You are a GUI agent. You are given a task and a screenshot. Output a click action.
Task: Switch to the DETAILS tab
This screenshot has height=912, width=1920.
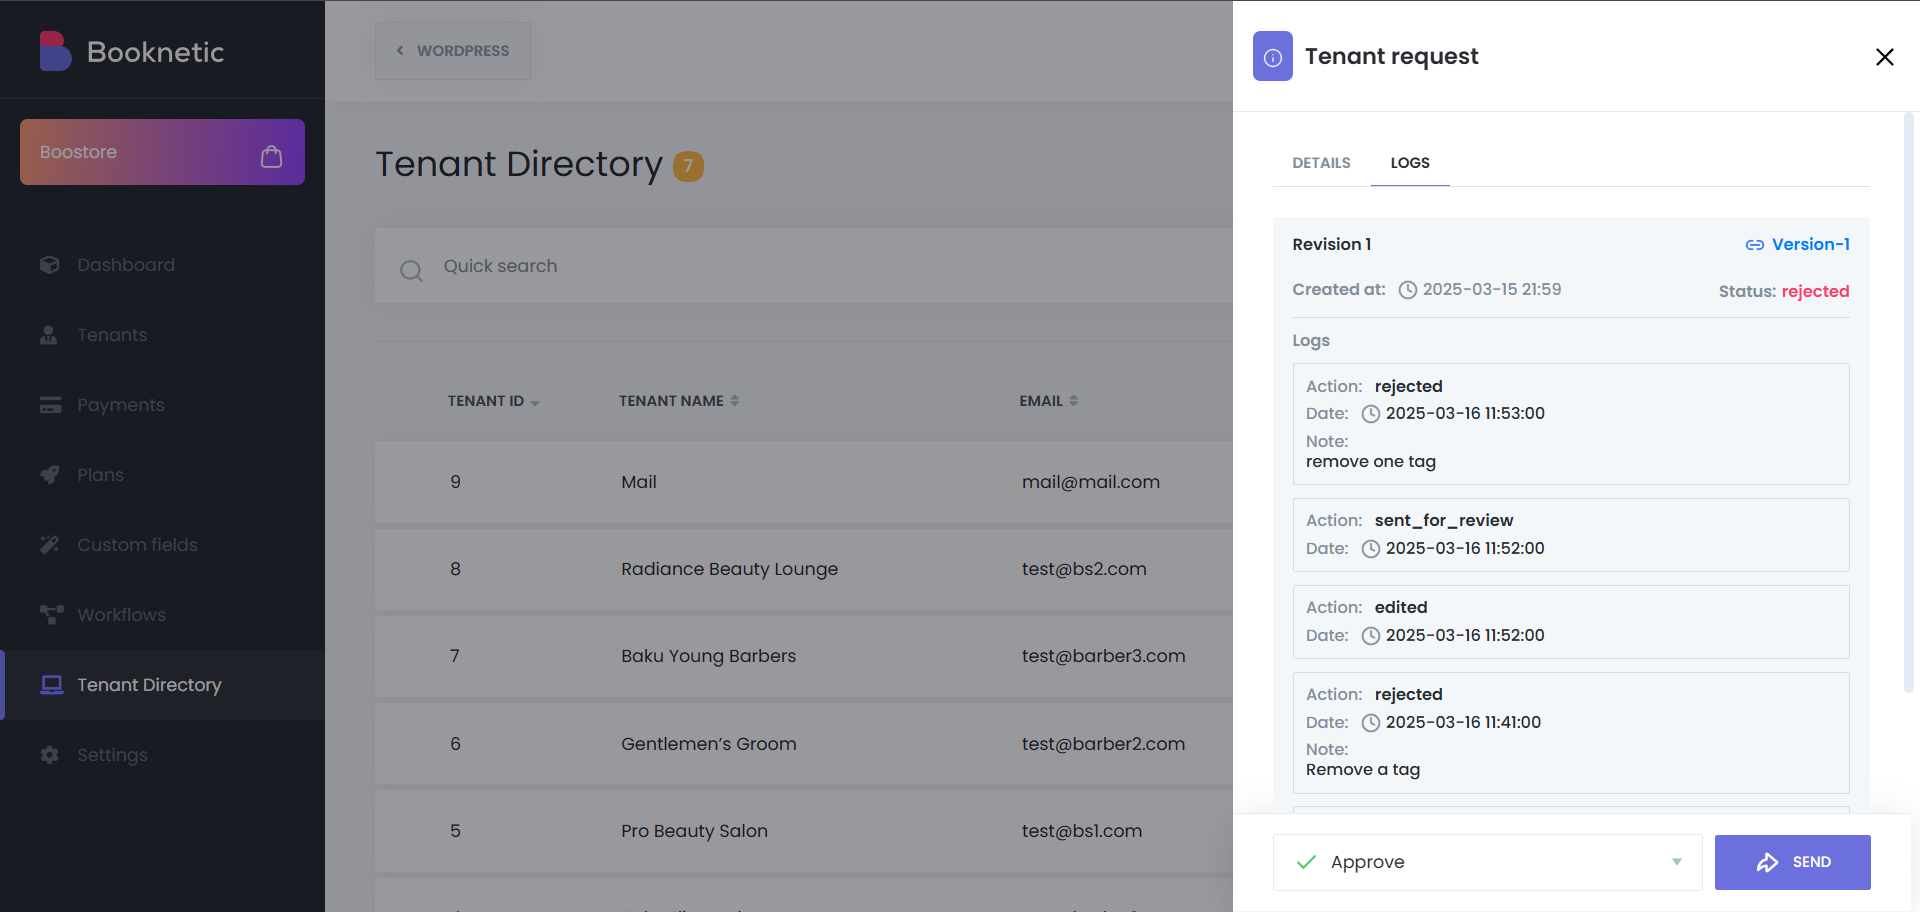(x=1321, y=163)
